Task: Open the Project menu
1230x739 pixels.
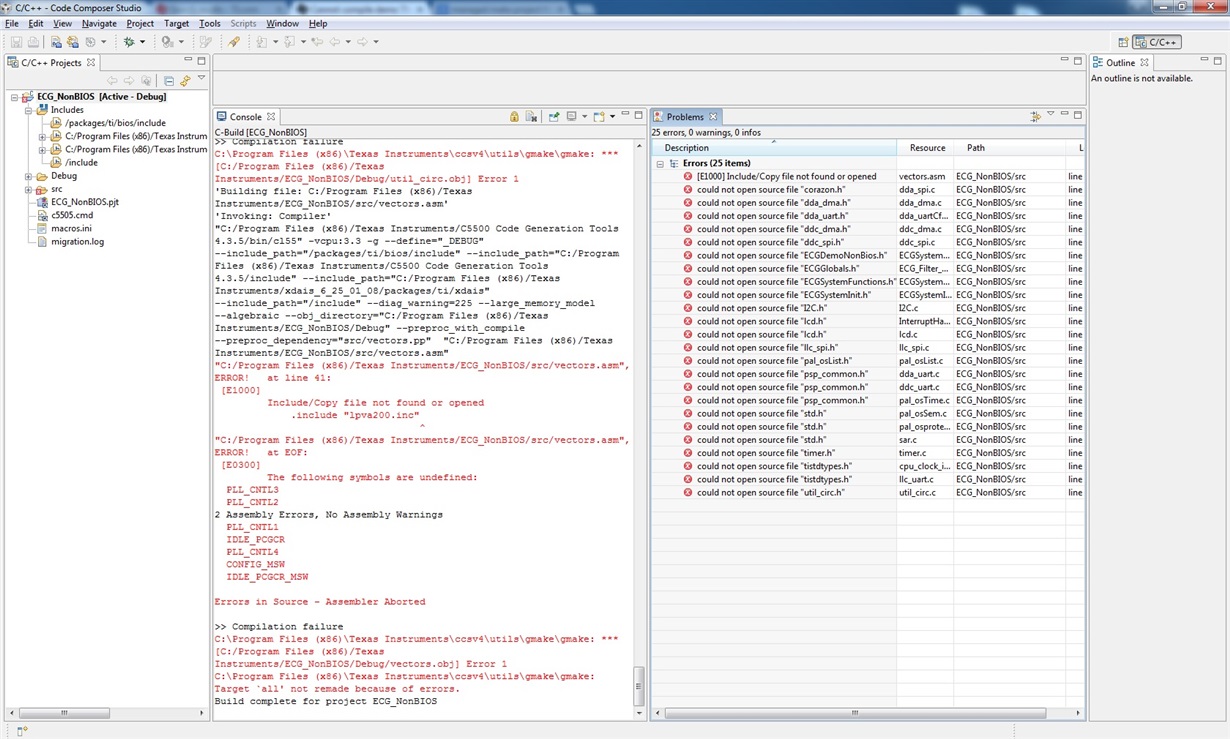Action: point(140,23)
